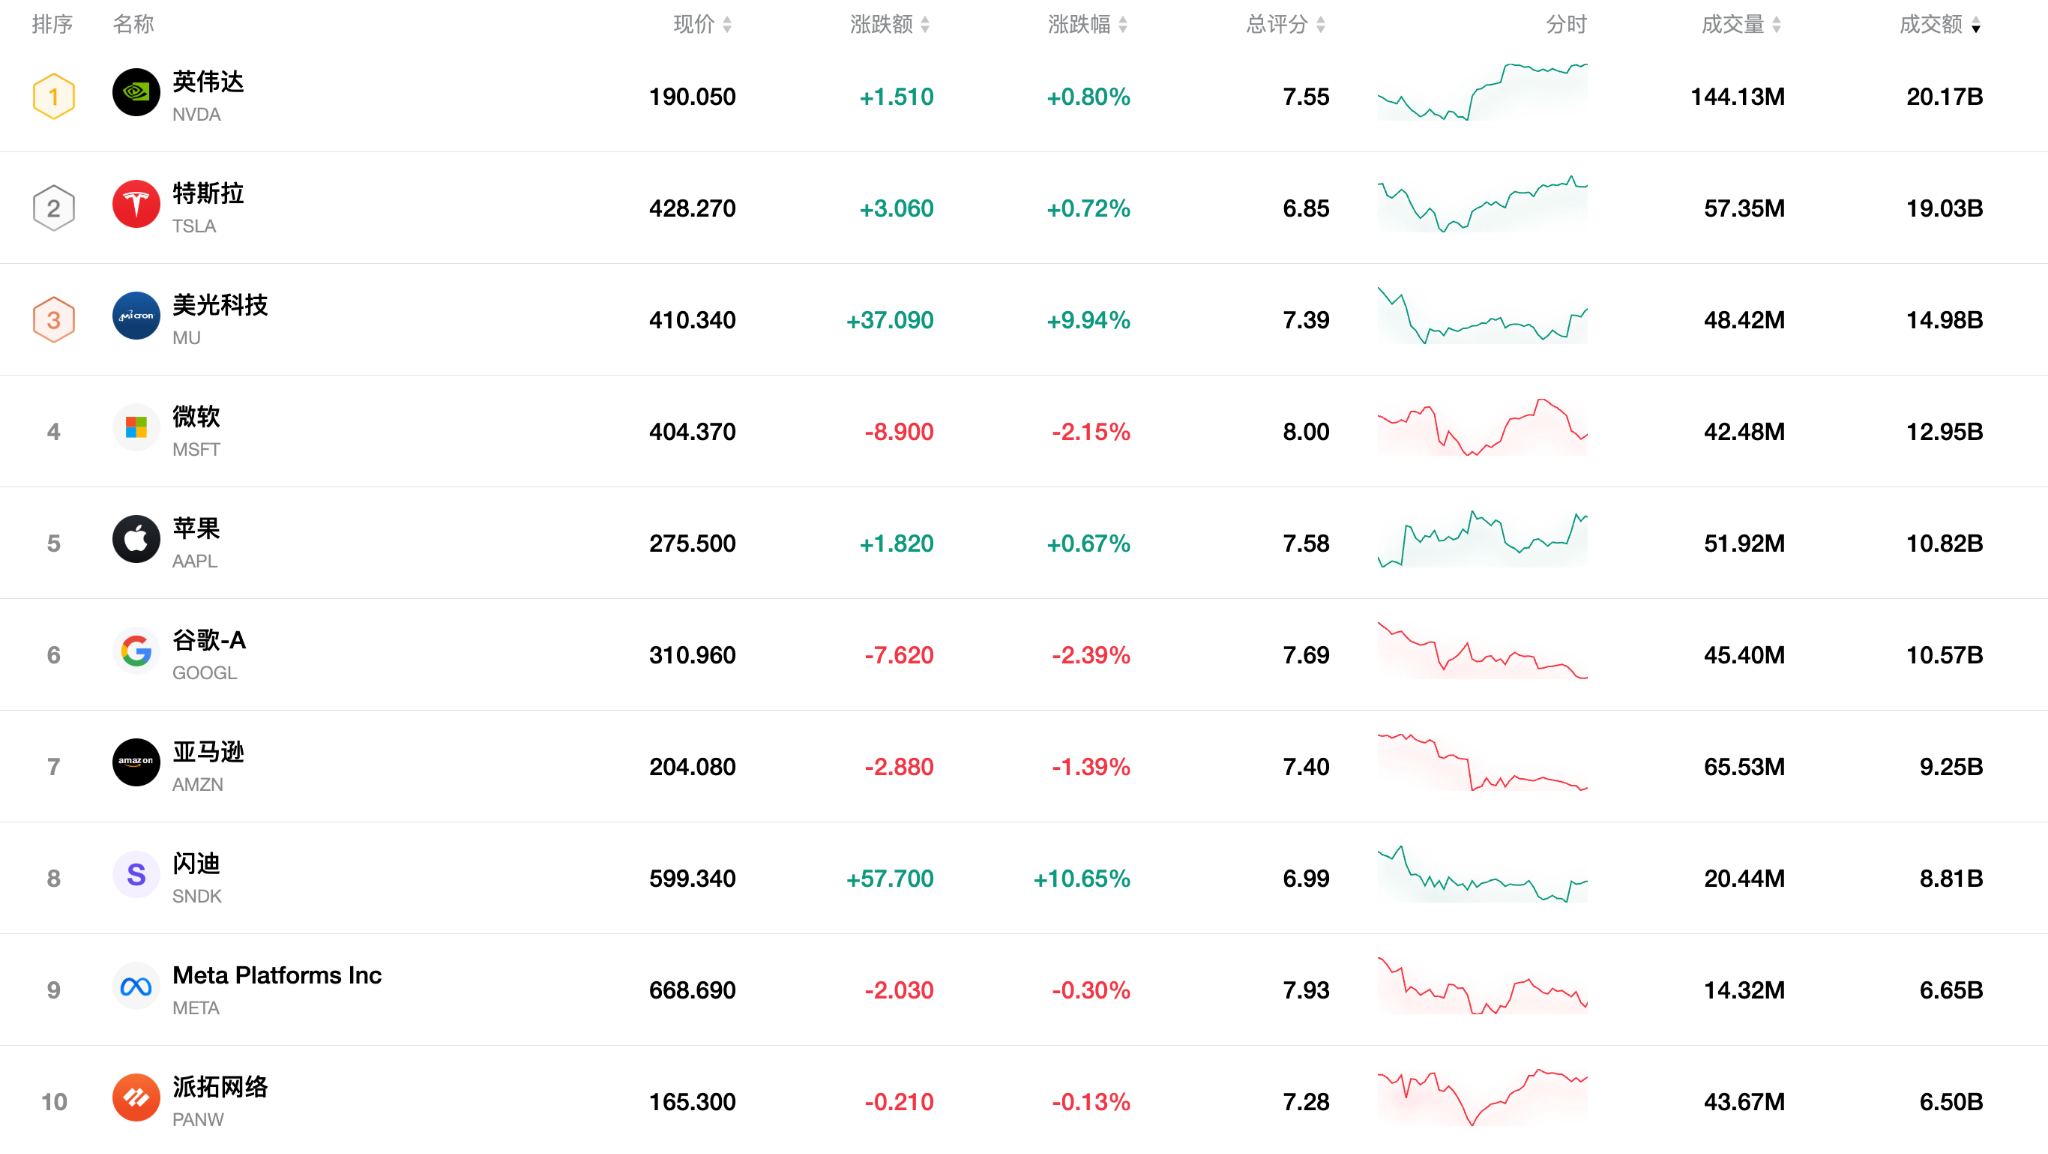Open the Amazon logo icon
This screenshot has width=2048, height=1154.
tap(136, 763)
